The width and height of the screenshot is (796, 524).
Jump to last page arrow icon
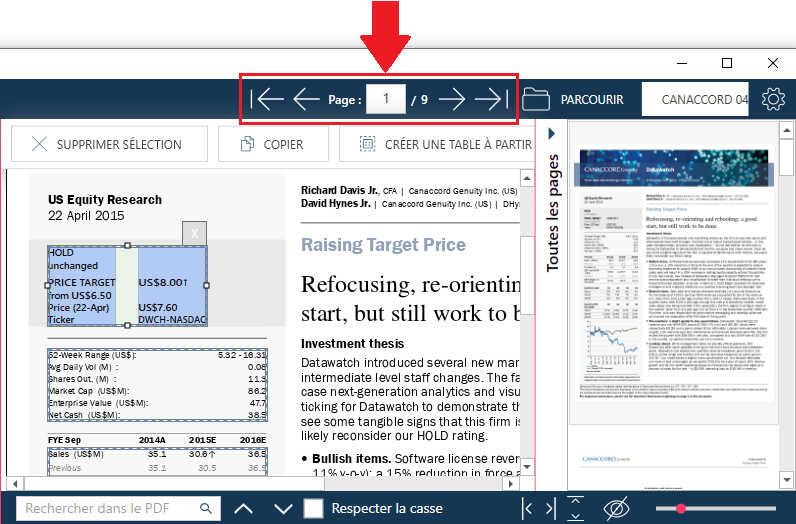[491, 99]
